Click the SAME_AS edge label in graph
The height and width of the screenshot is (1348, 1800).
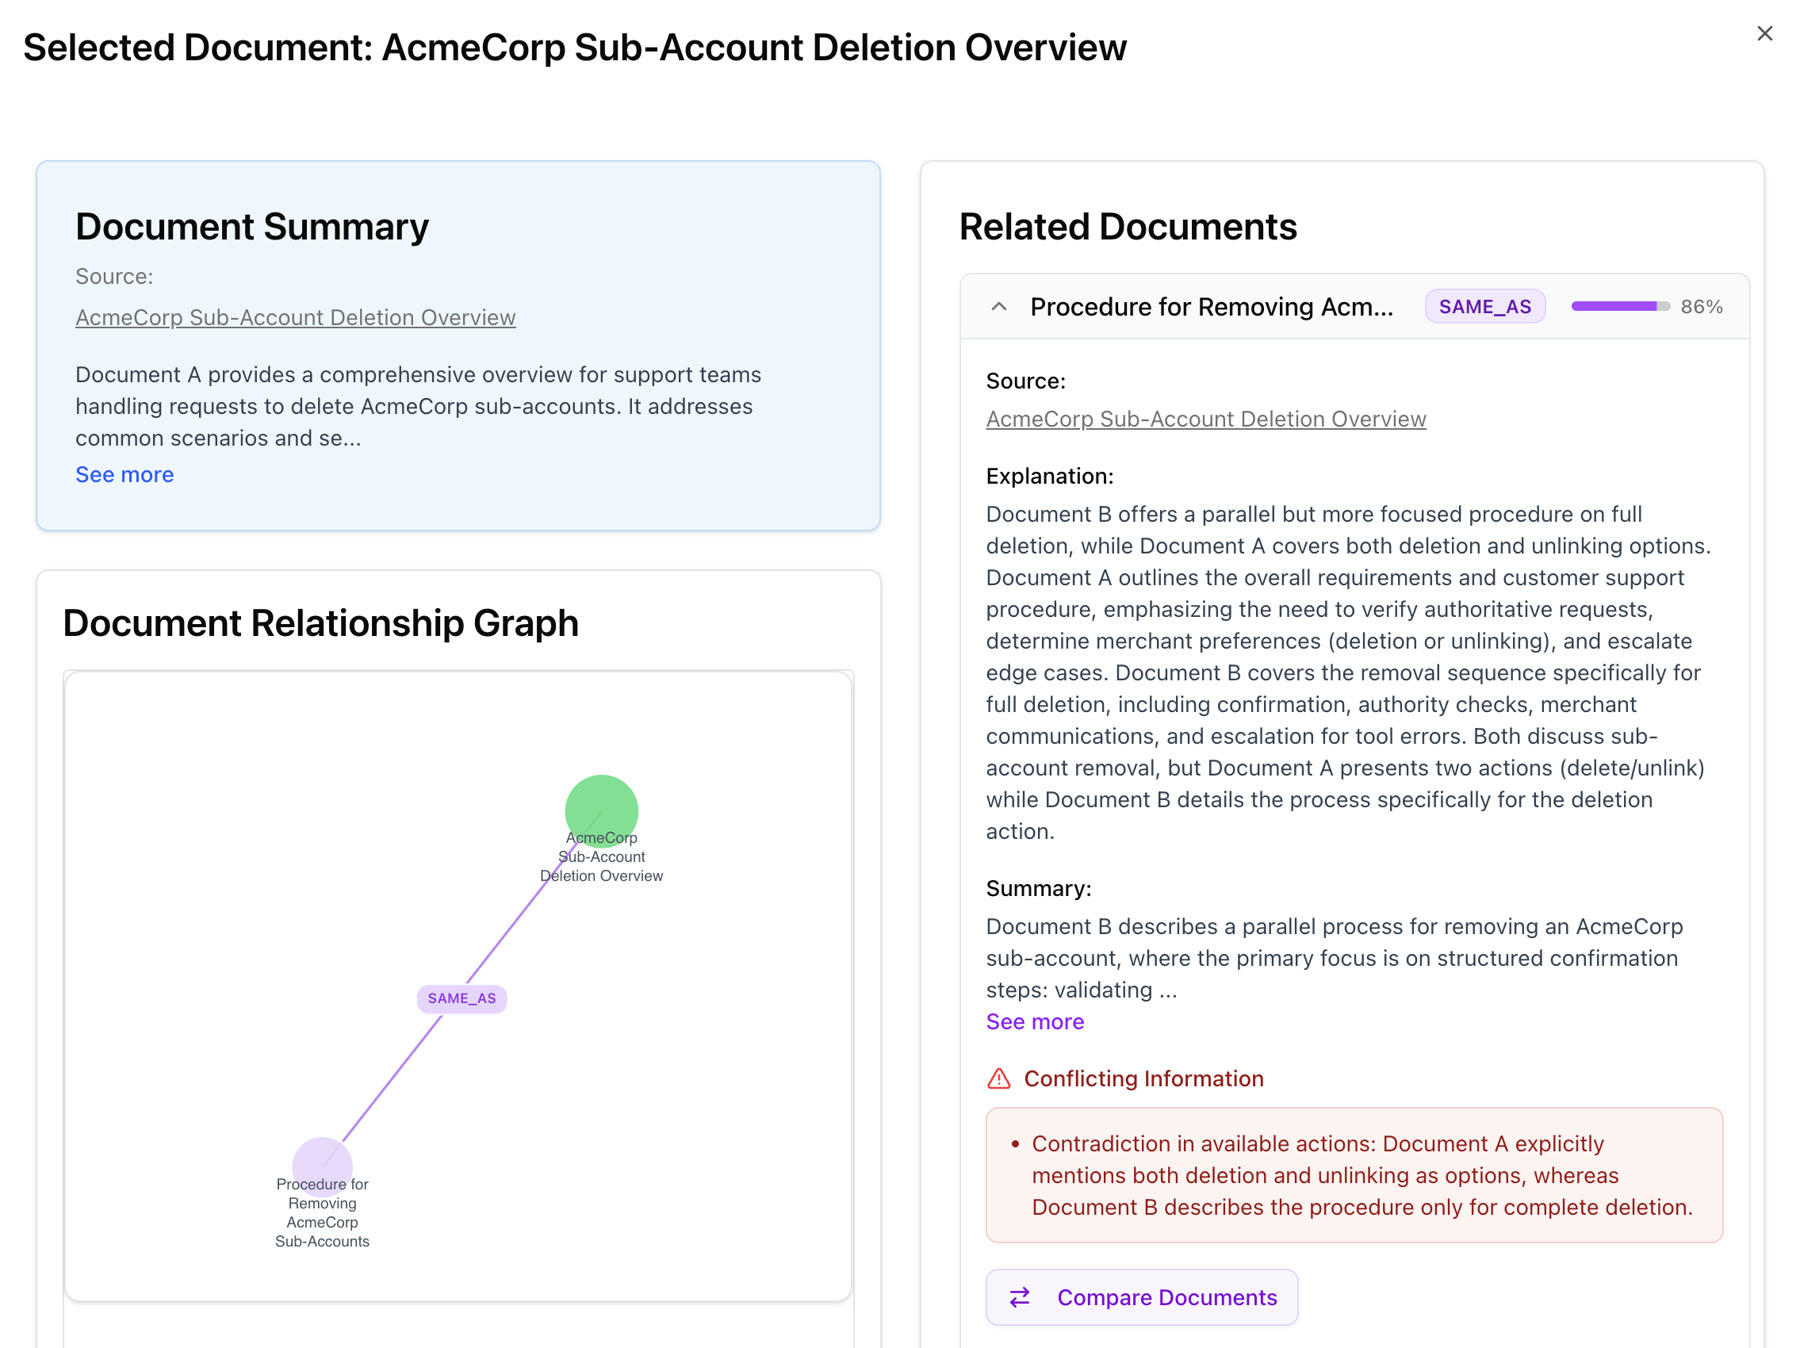(461, 998)
